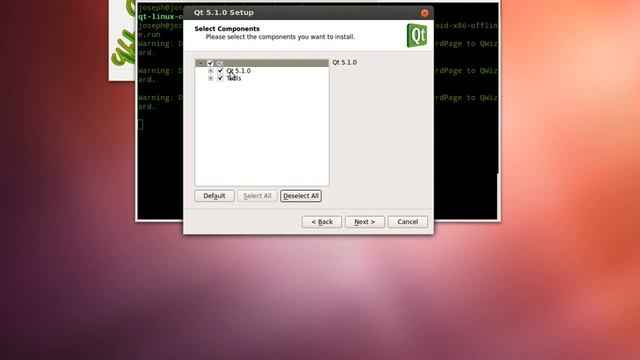The image size is (640, 360).
Task: Expand the Tools tree node
Action: pos(211,78)
